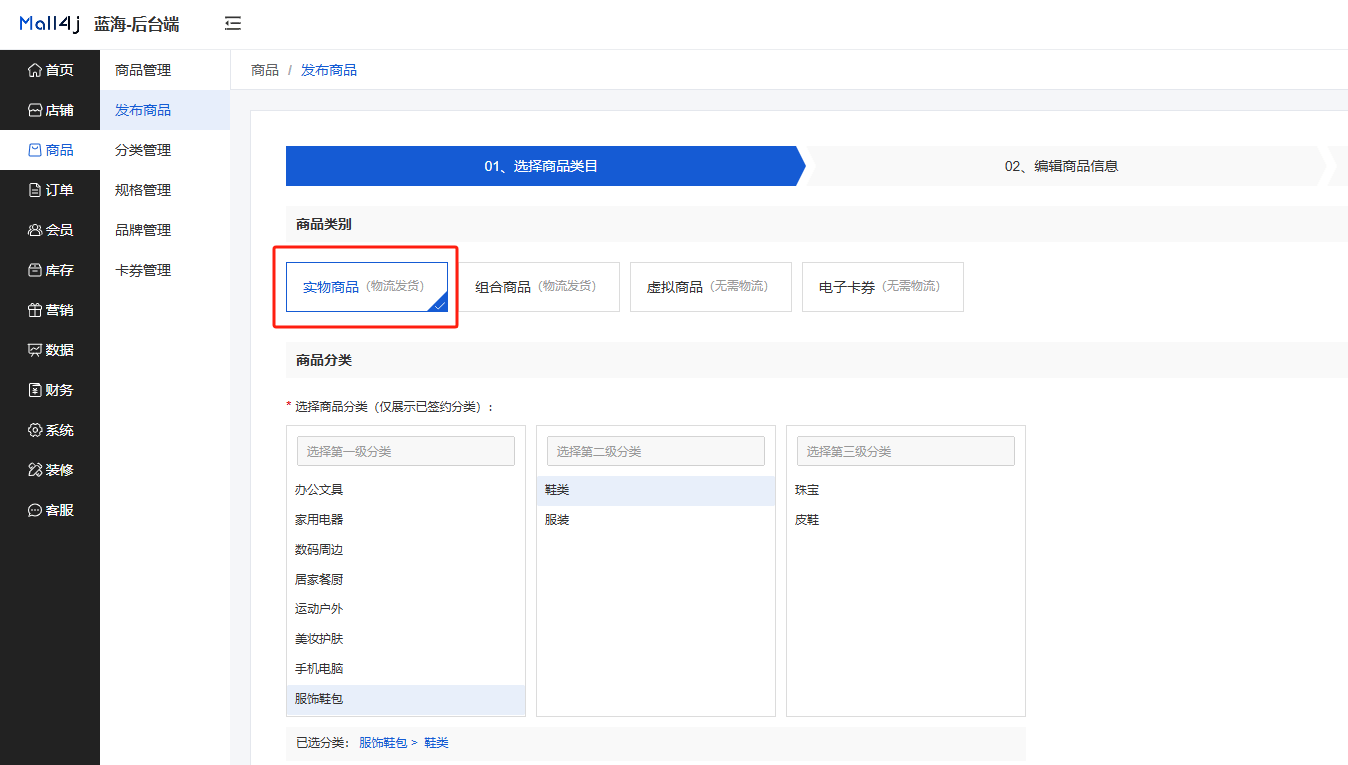
Task: Click the 发布商品 breadcrumb
Action: coord(329,70)
